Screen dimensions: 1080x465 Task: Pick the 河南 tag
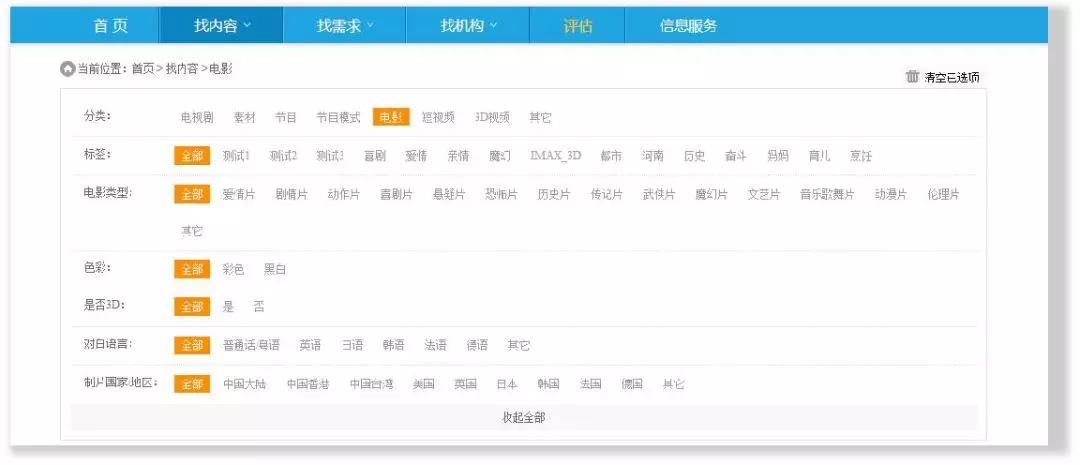[x=652, y=156]
